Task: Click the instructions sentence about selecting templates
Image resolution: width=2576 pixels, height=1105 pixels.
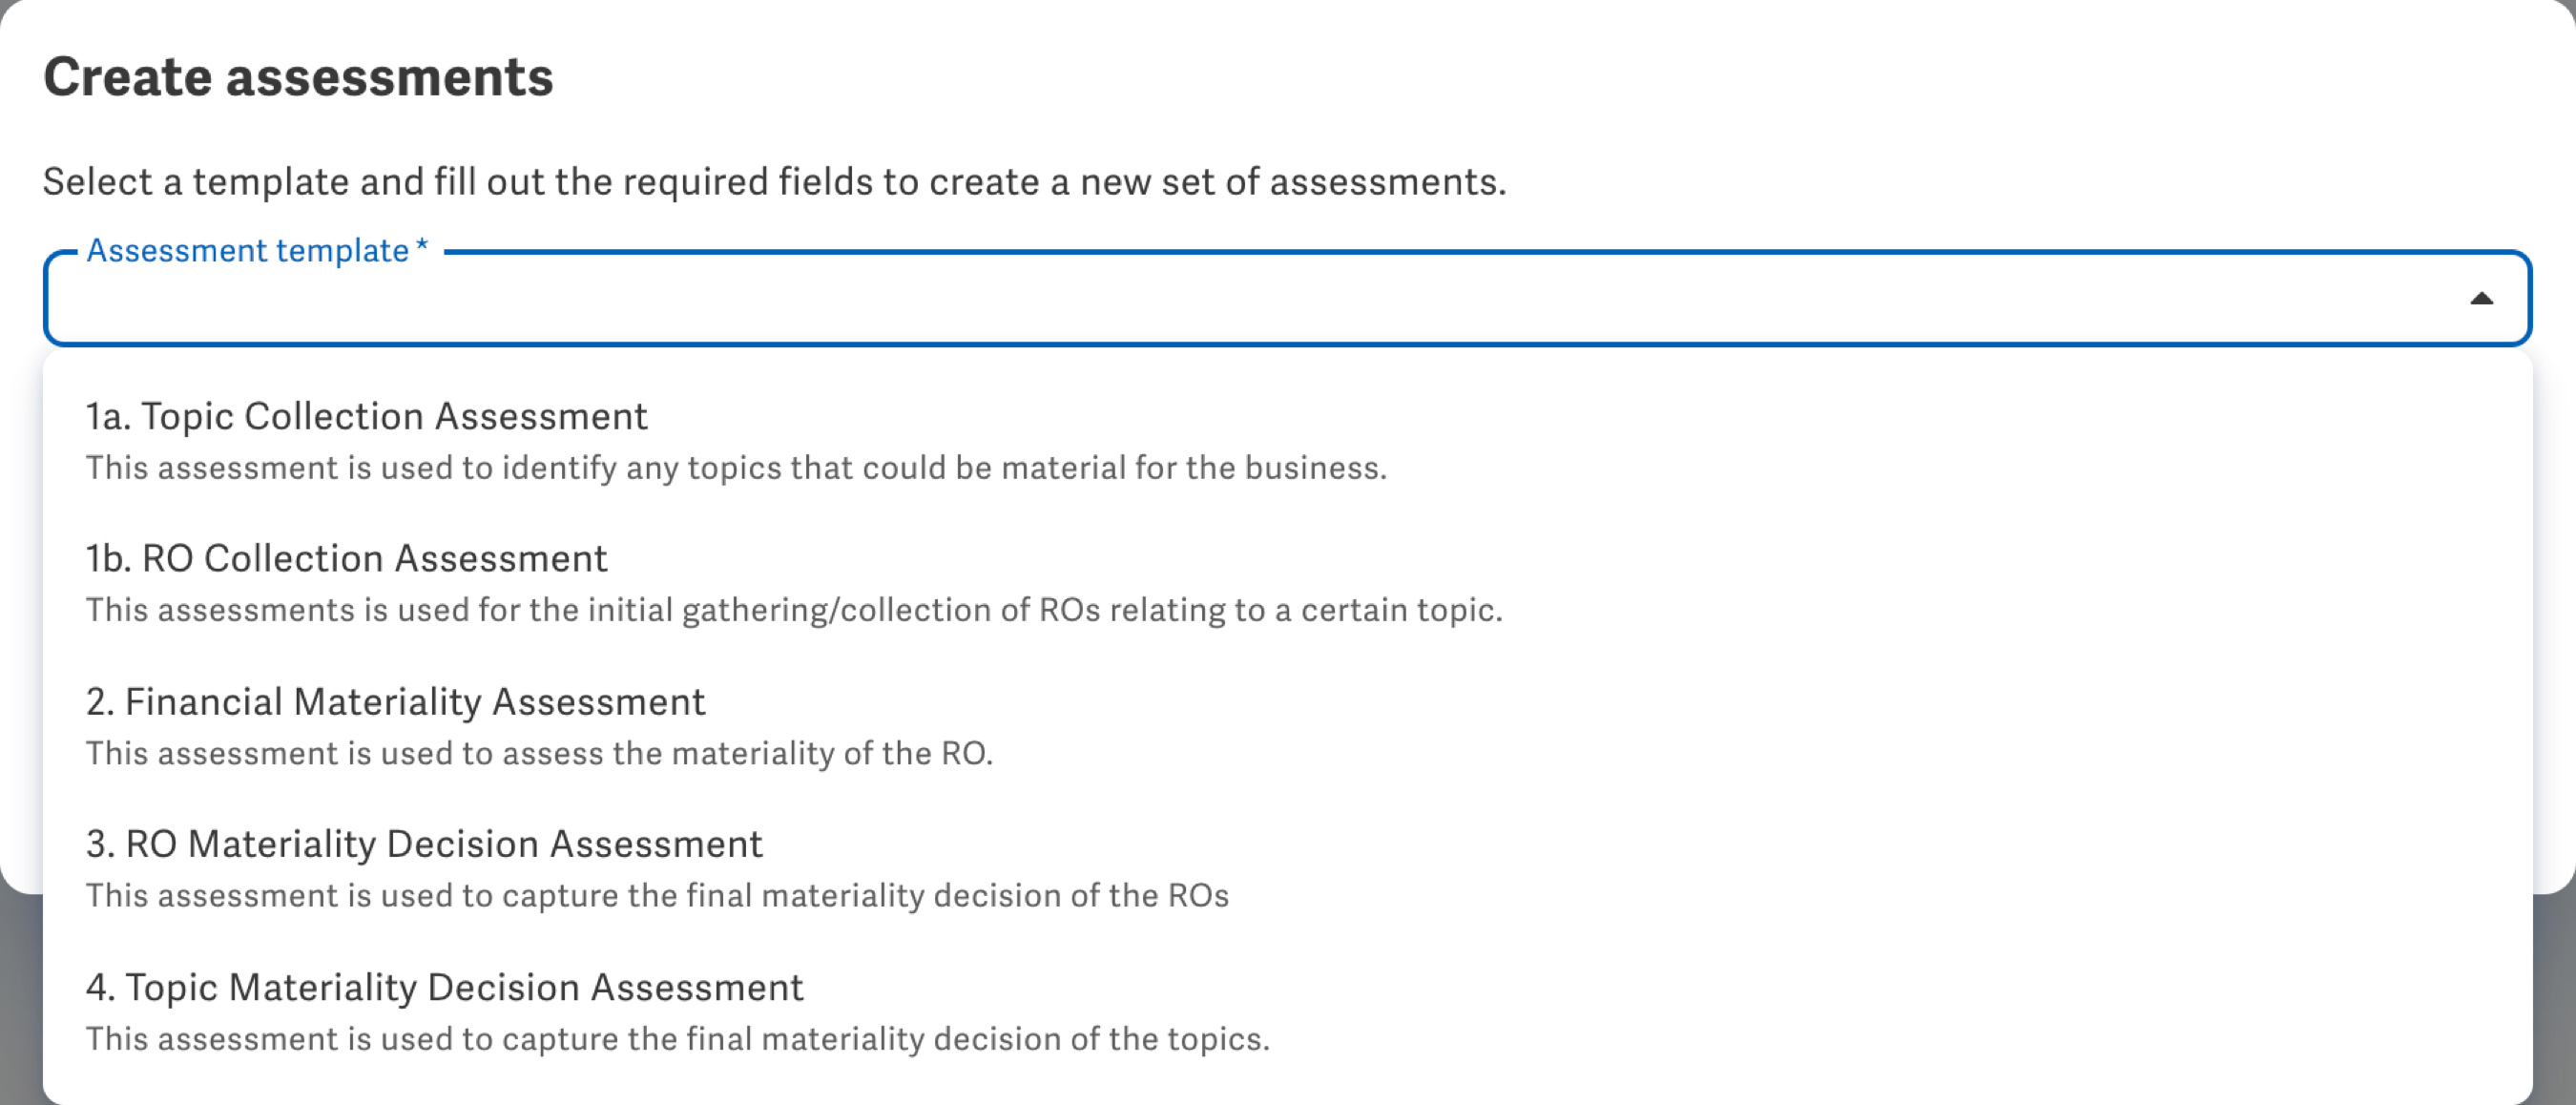Action: coord(773,181)
